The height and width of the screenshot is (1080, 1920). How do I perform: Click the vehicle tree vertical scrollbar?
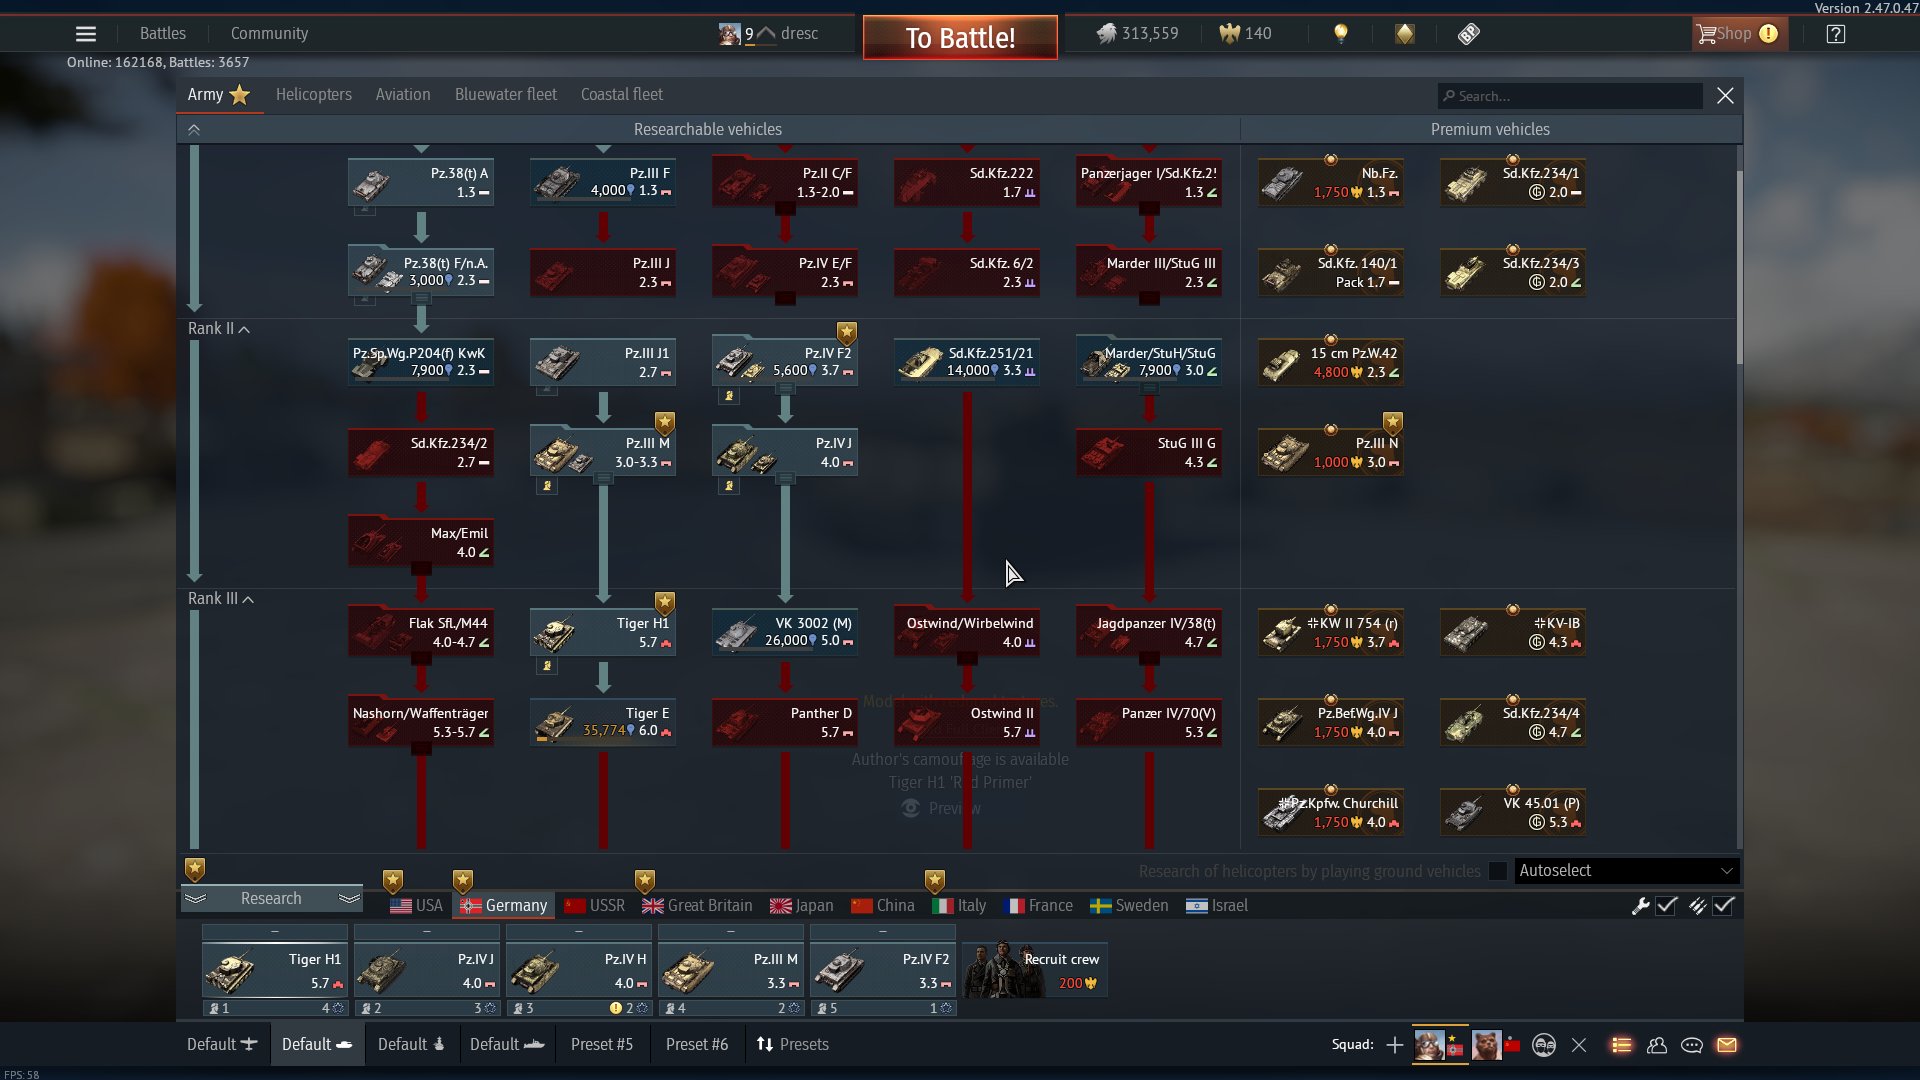pyautogui.click(x=1739, y=268)
